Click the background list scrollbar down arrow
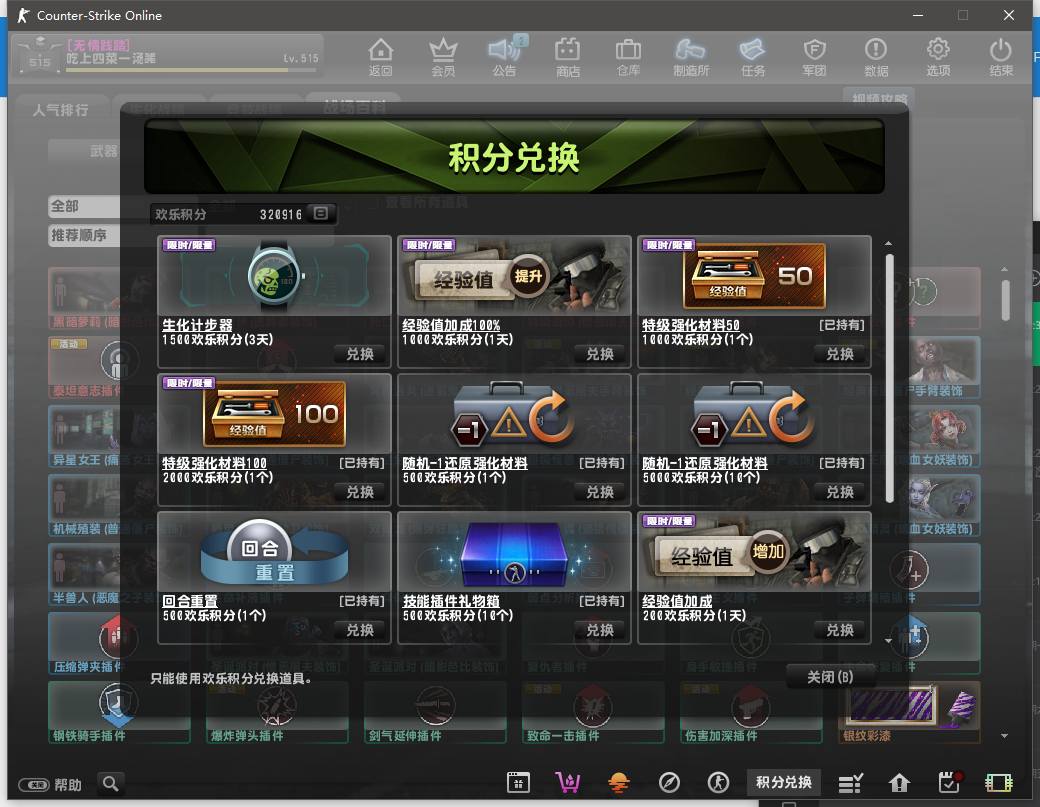This screenshot has width=1040, height=807. pos(1004,735)
